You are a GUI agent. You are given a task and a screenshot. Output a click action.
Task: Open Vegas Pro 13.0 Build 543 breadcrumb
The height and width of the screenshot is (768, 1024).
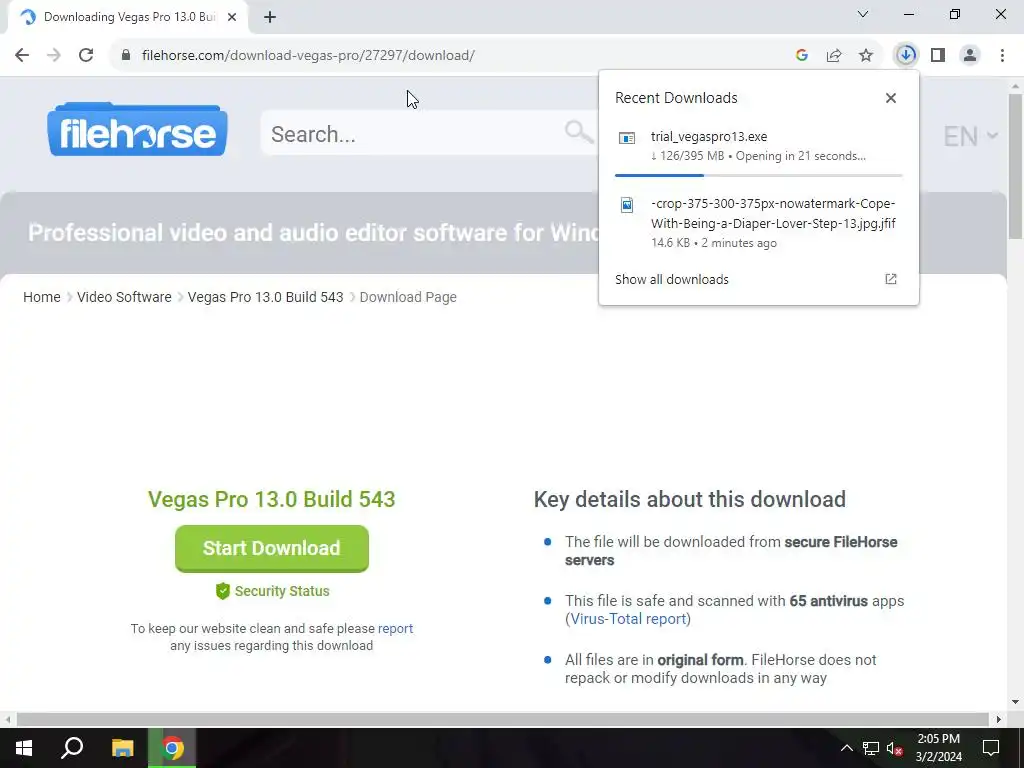(265, 297)
